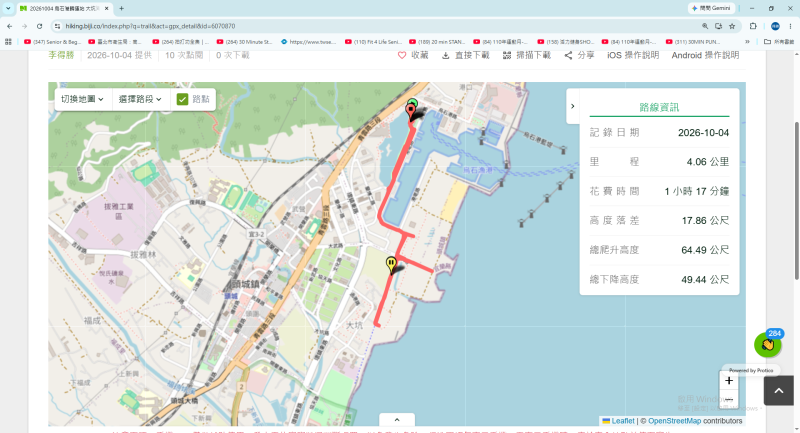Reload the current page
Viewport: 800px width, 433px height.
[39, 26]
